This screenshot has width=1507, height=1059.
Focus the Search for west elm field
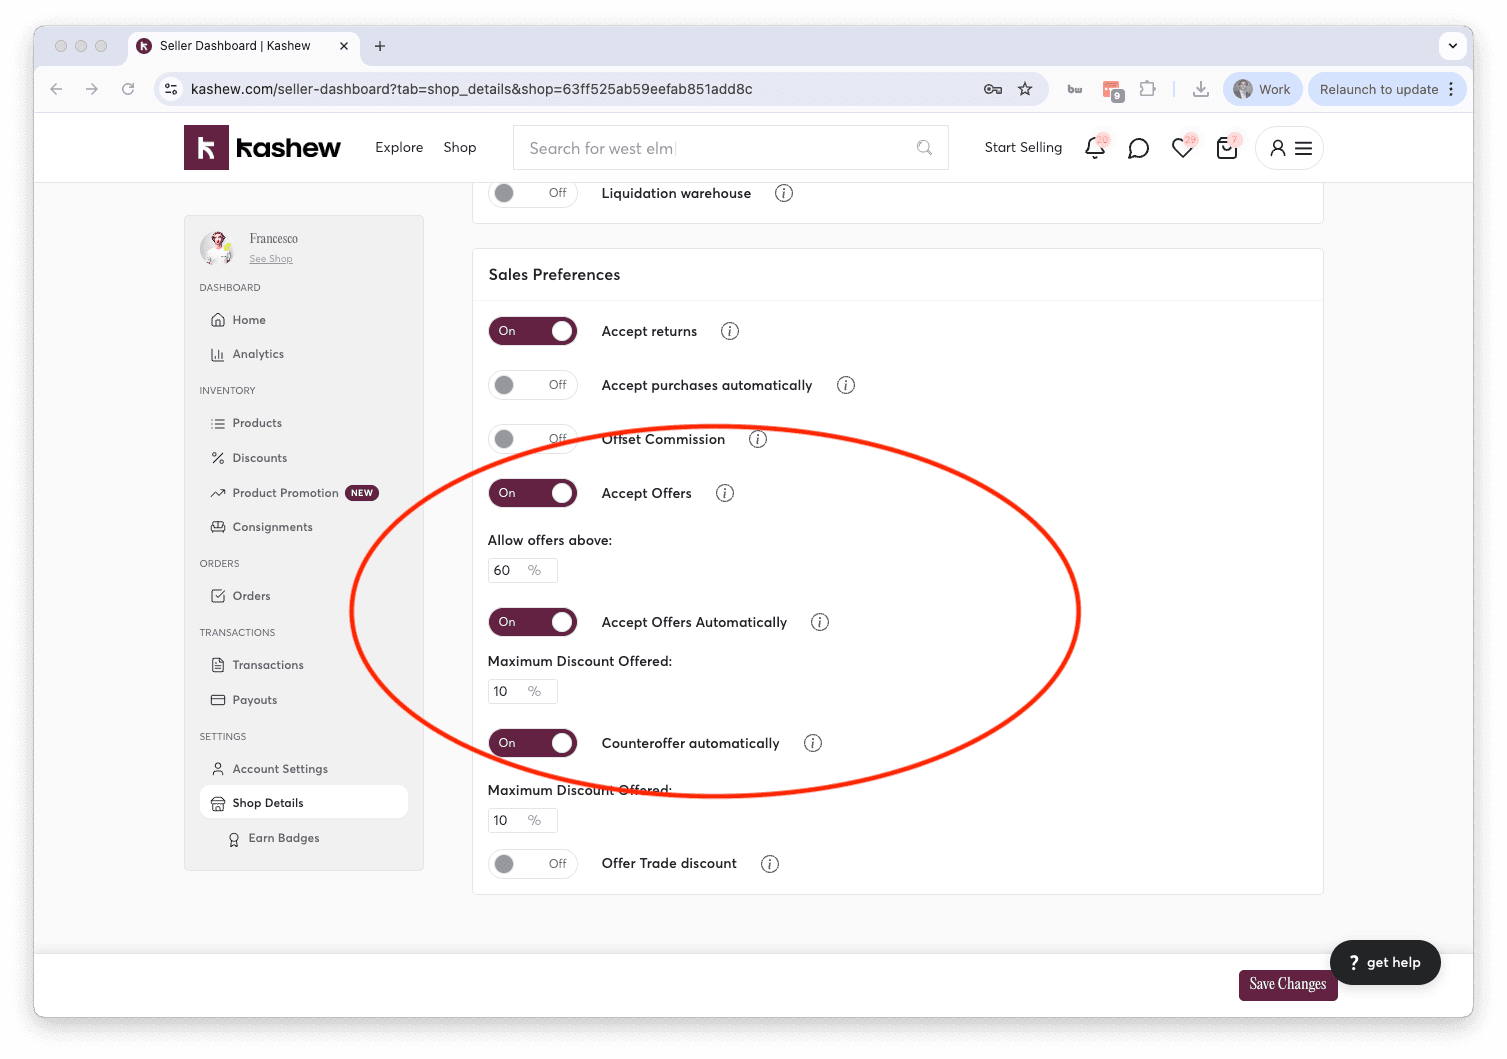pyautogui.click(x=730, y=148)
